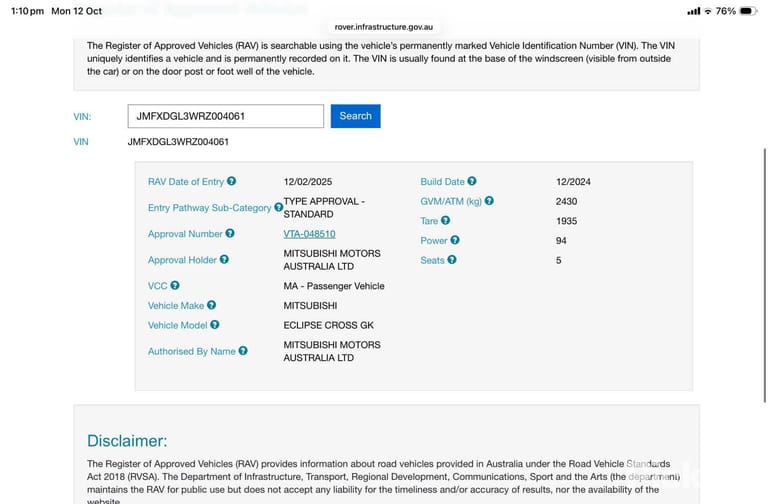Click the Build Date label

tap(442, 182)
